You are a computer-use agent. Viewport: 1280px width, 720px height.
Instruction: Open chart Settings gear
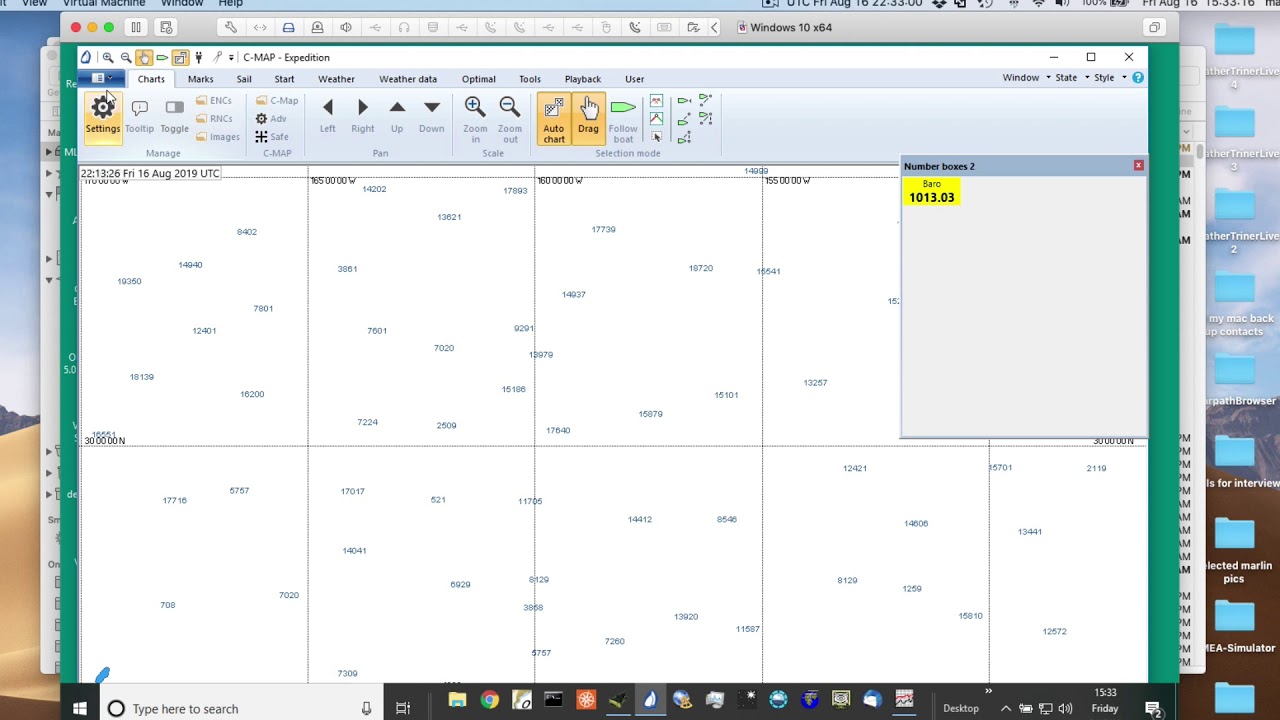[x=102, y=118]
